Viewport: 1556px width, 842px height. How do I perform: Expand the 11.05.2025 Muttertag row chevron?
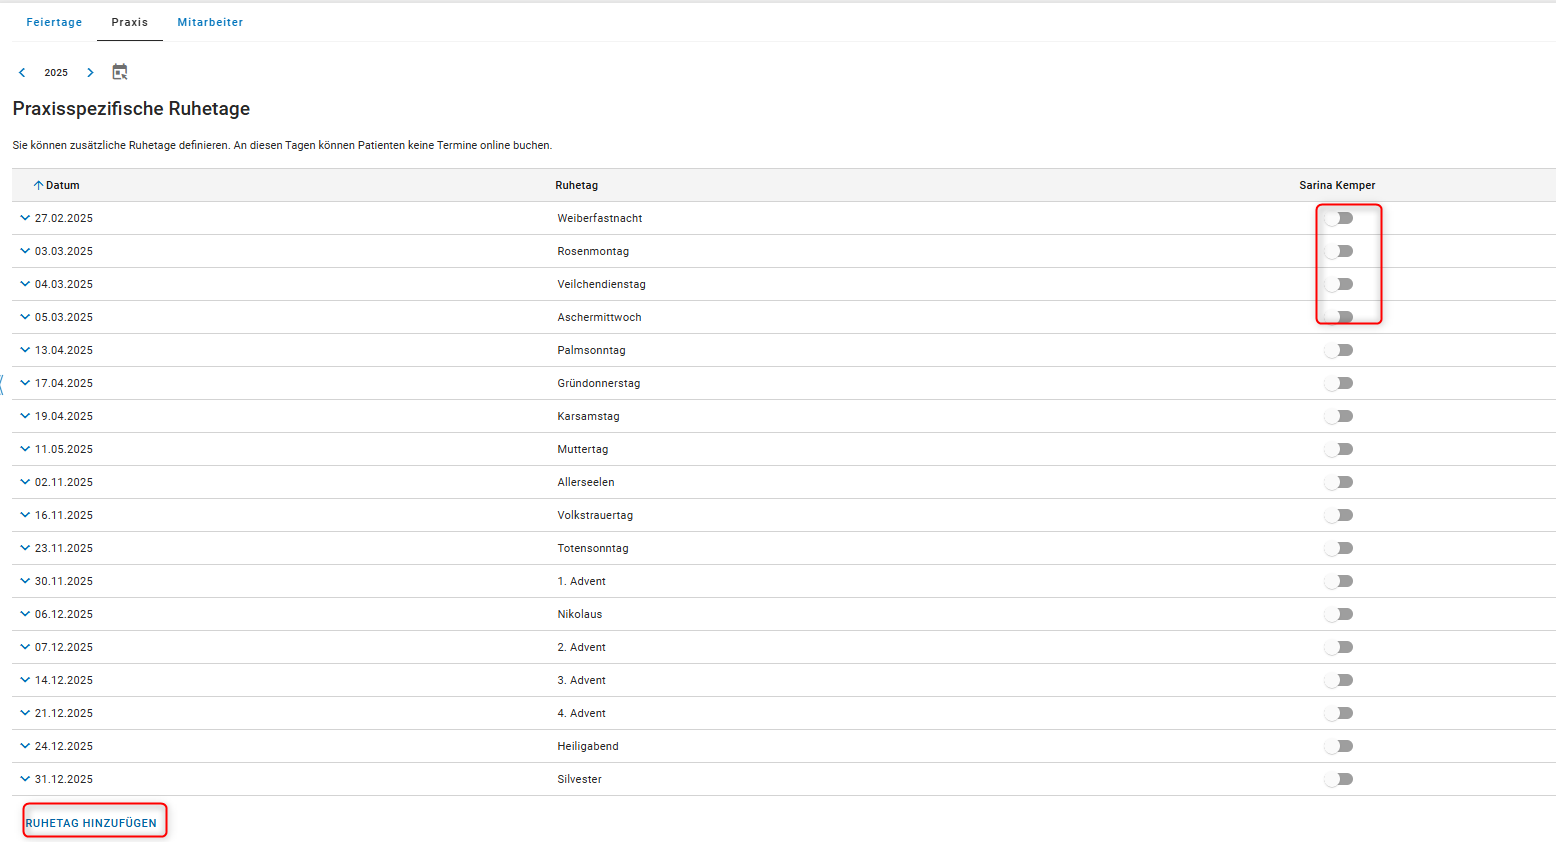coord(25,449)
